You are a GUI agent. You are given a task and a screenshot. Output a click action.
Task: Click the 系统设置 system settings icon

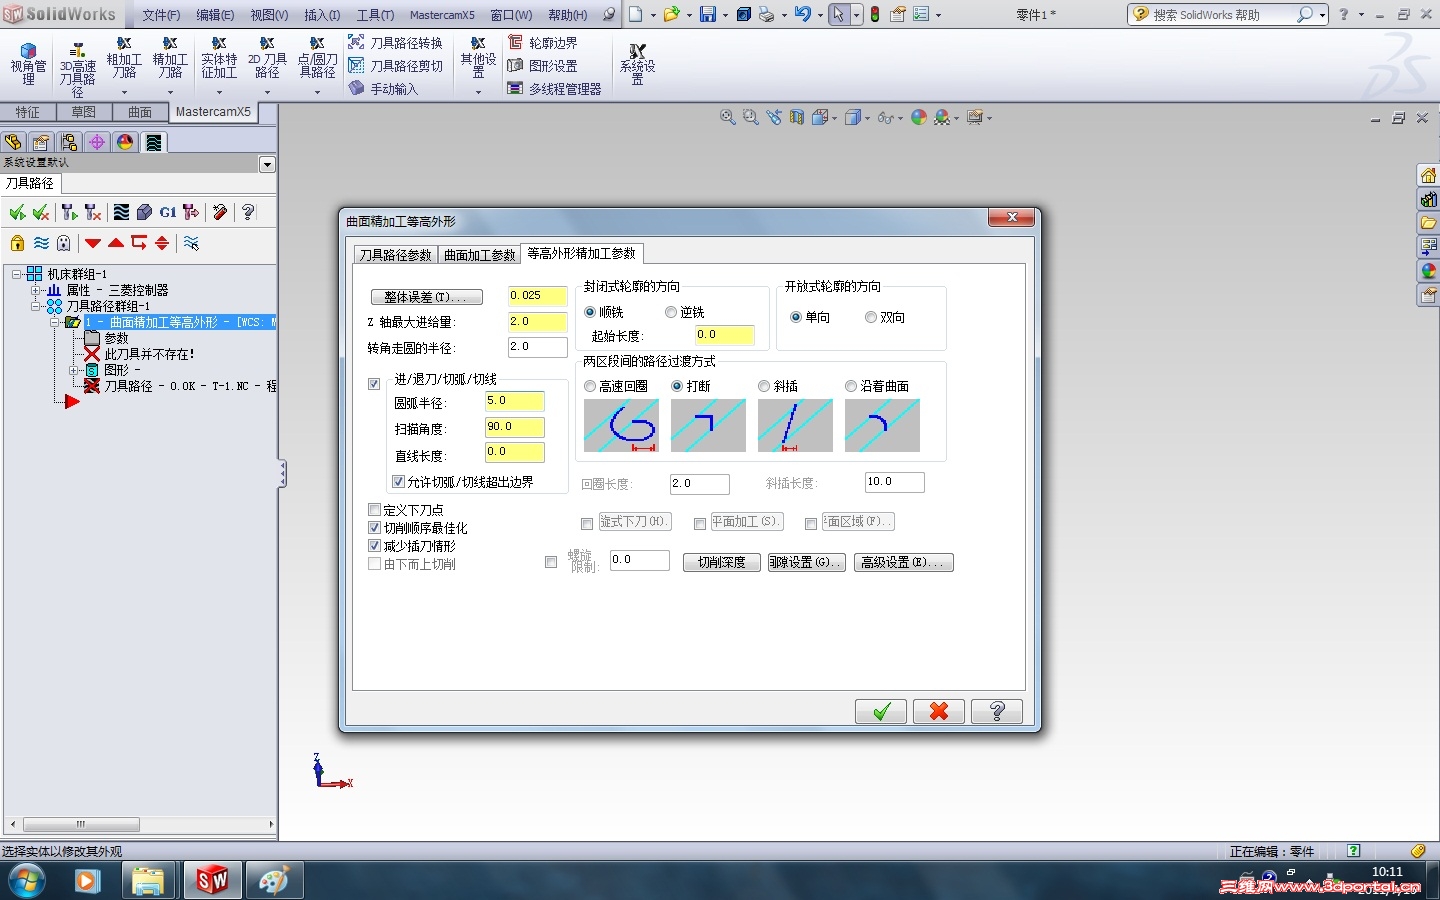point(637,64)
